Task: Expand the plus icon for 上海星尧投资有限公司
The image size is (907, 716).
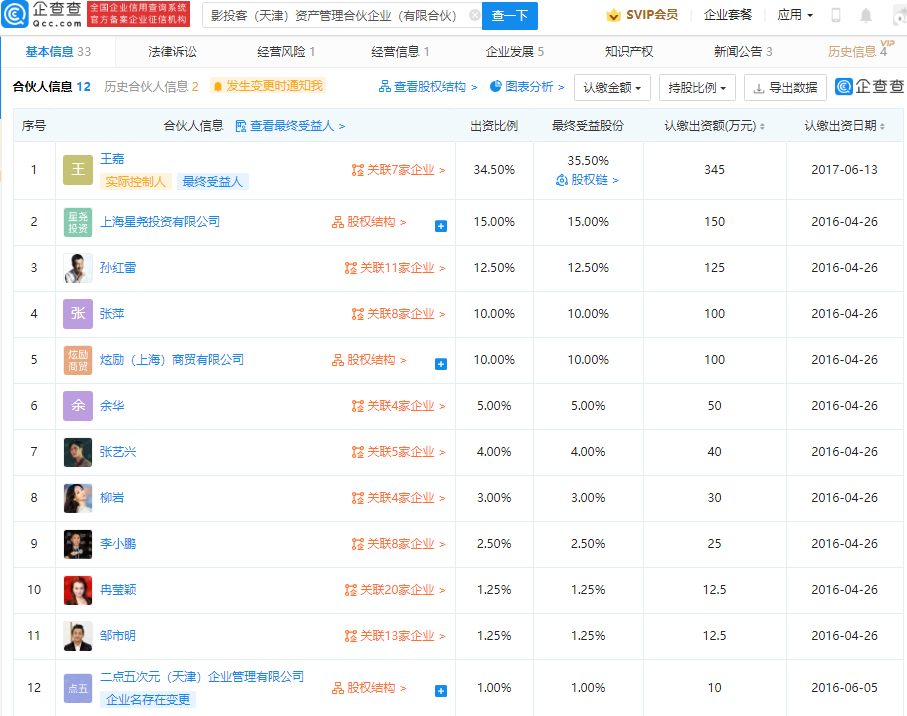Action: pos(441,226)
